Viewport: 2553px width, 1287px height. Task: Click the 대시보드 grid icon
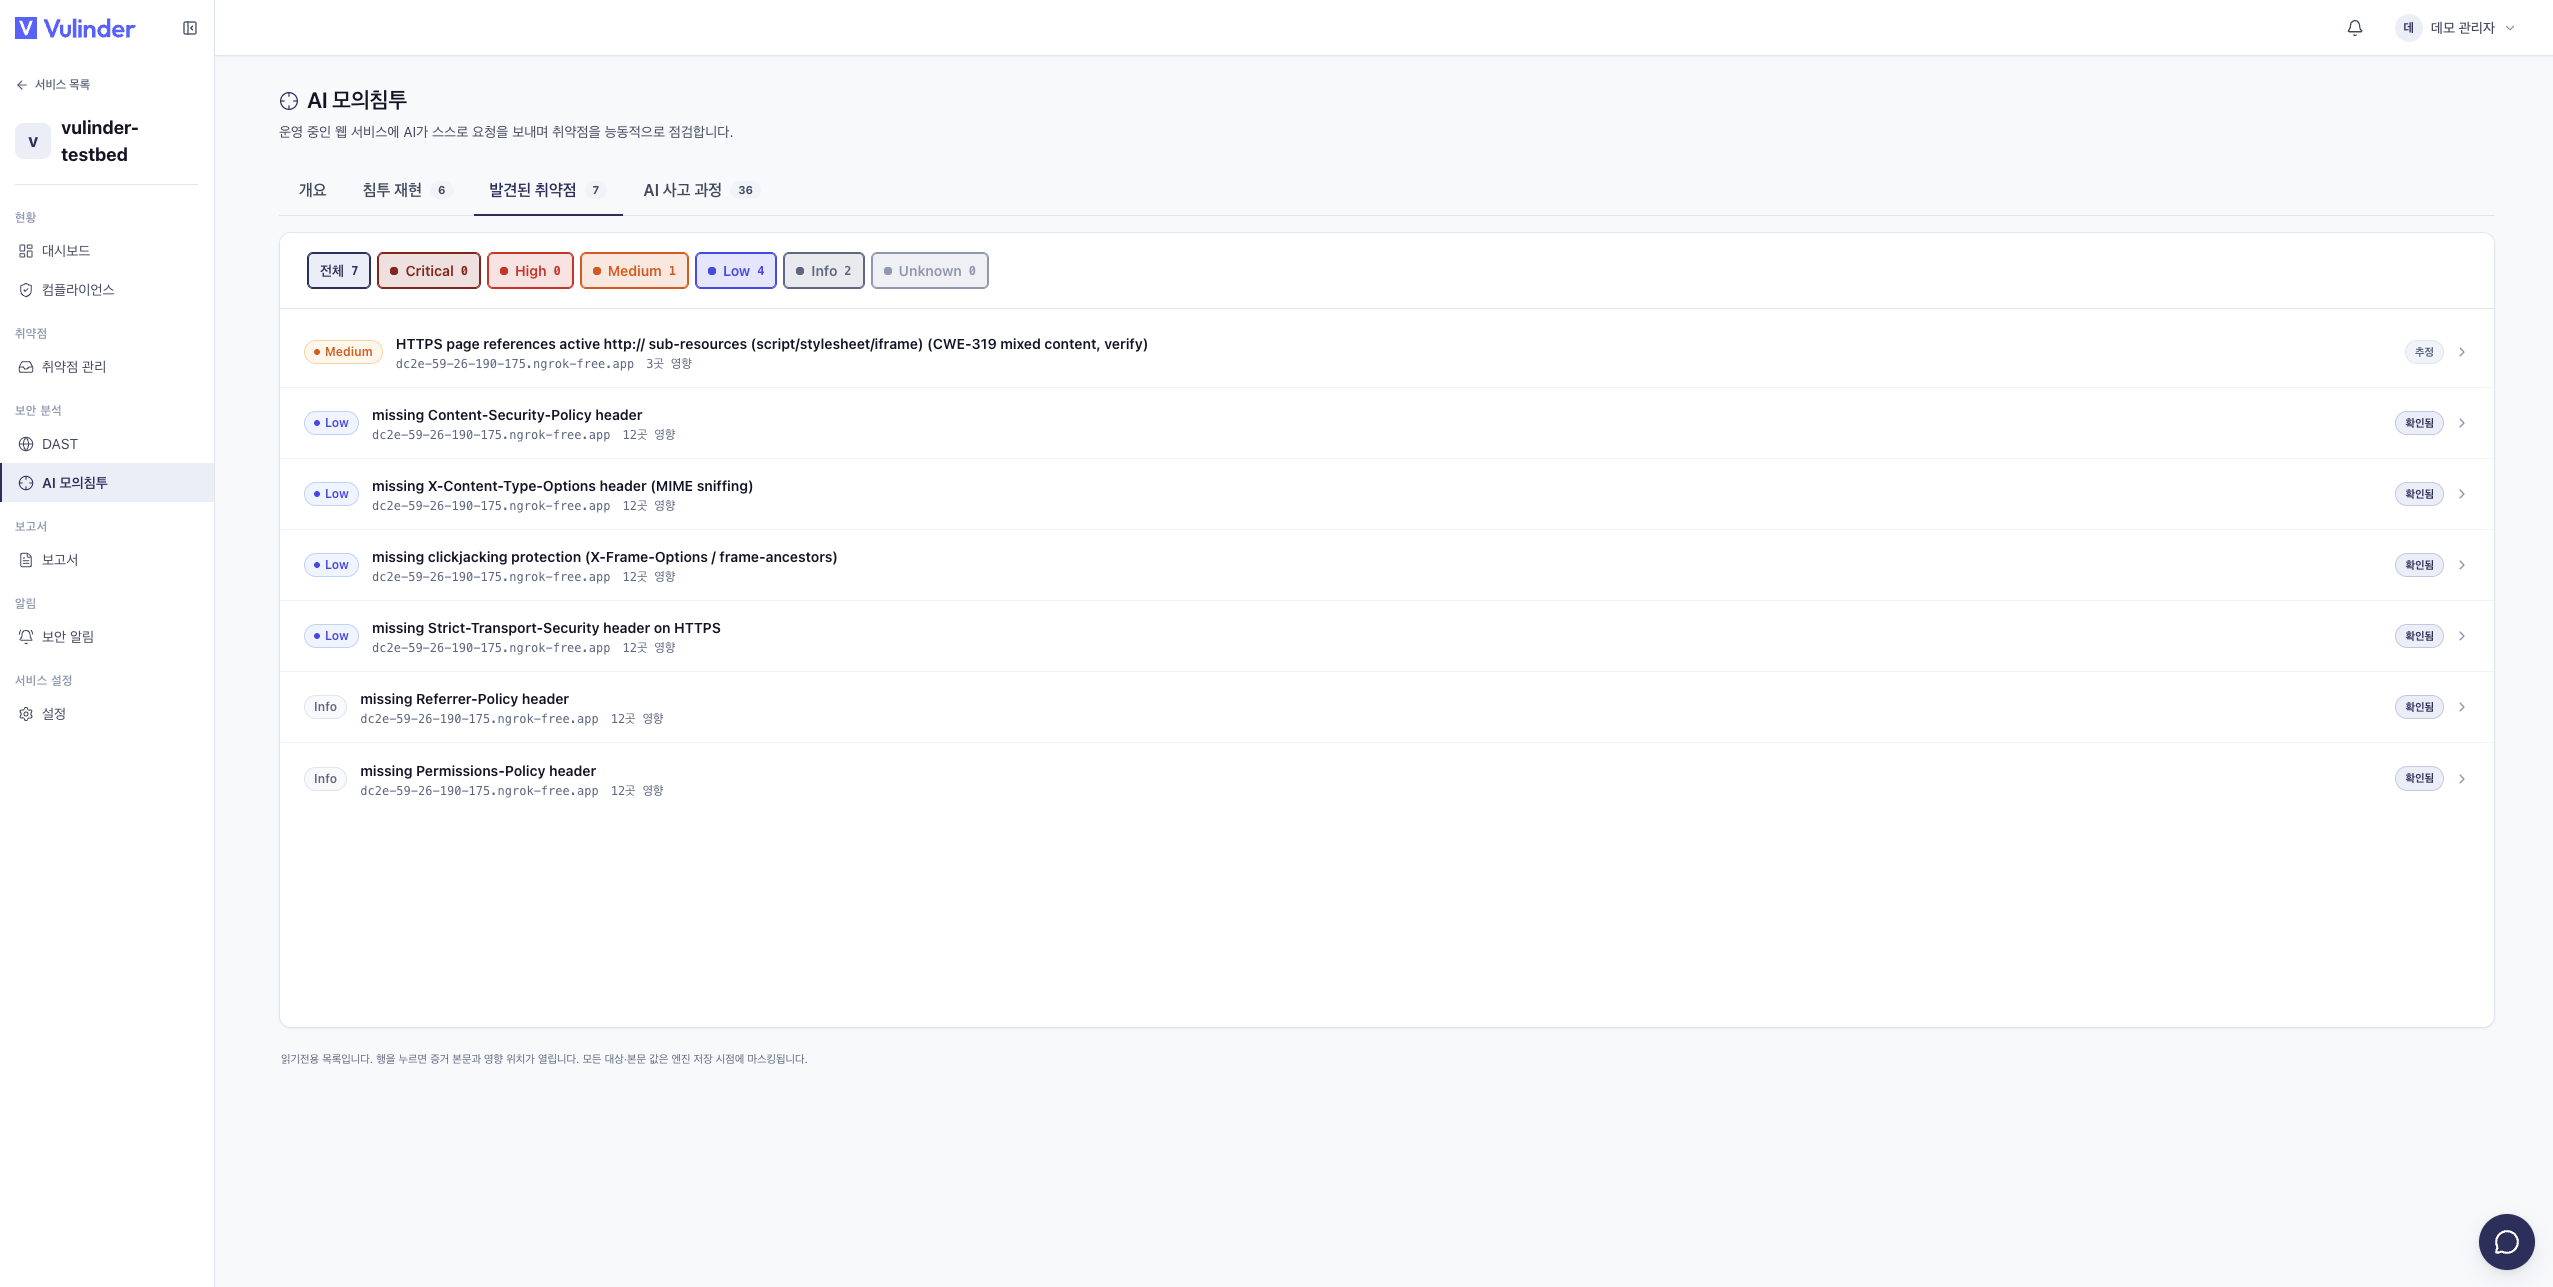tap(26, 251)
